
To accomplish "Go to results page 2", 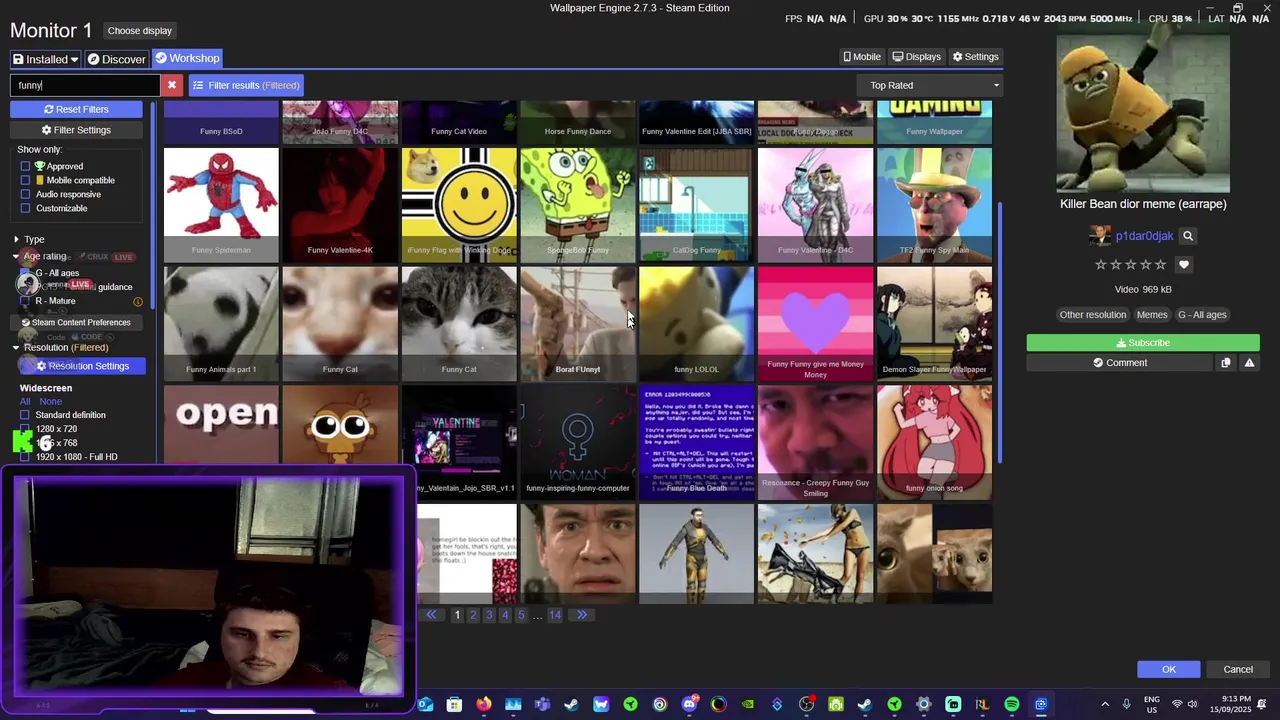I will click(x=473, y=615).
